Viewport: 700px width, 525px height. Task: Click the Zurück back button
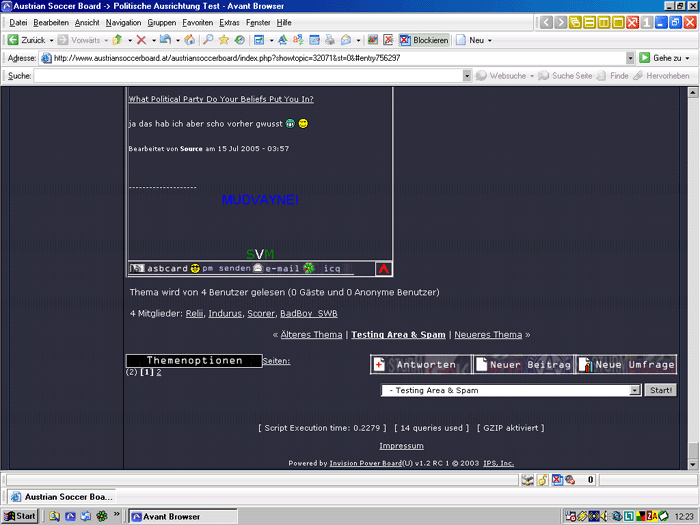point(30,40)
